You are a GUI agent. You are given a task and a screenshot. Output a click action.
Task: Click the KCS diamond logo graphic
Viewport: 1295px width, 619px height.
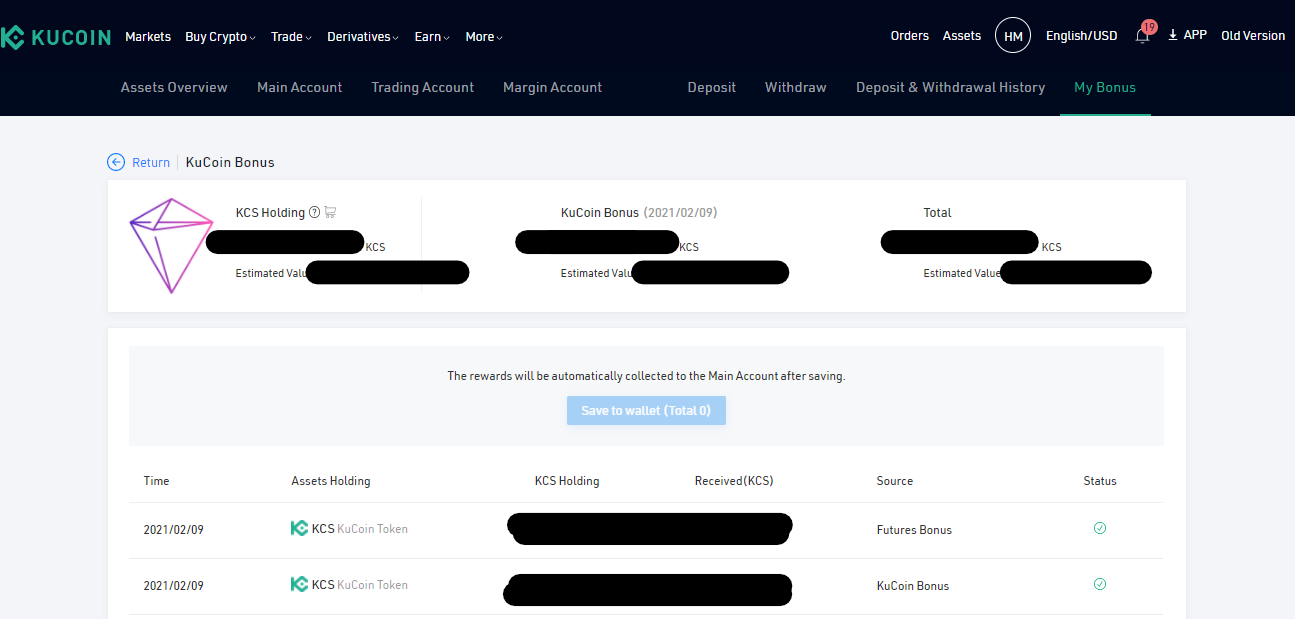(171, 245)
